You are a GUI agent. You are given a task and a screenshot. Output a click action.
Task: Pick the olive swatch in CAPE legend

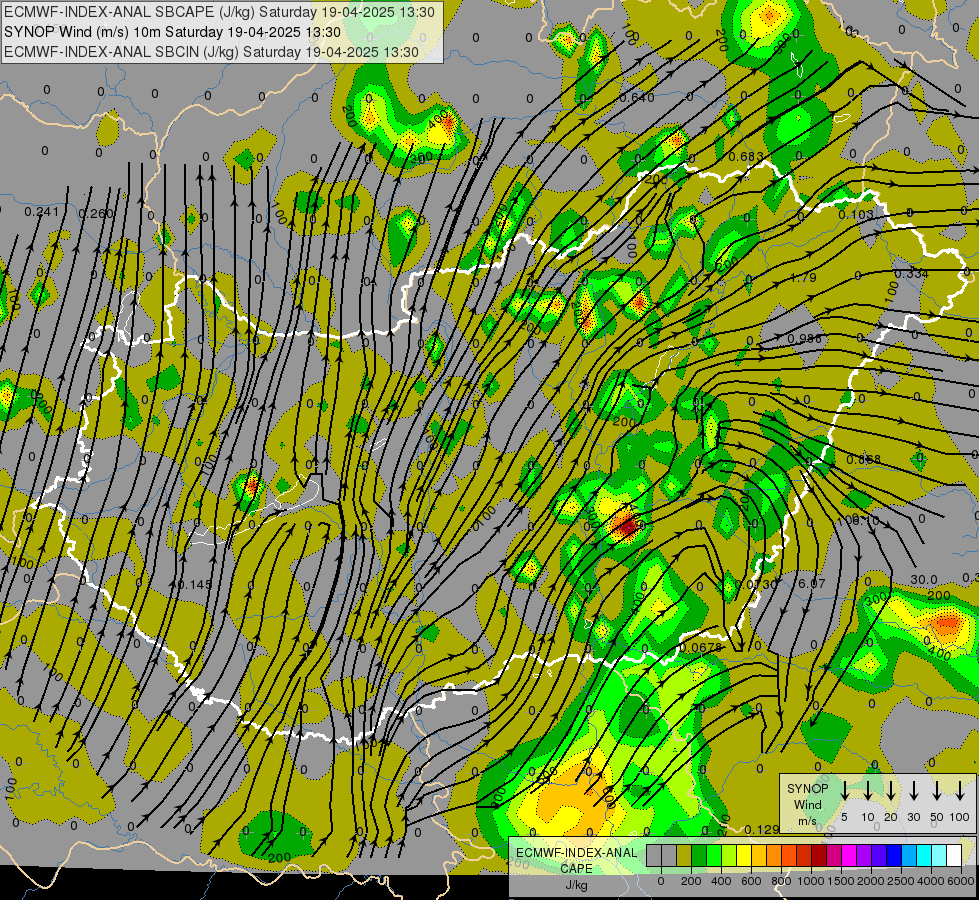point(684,855)
